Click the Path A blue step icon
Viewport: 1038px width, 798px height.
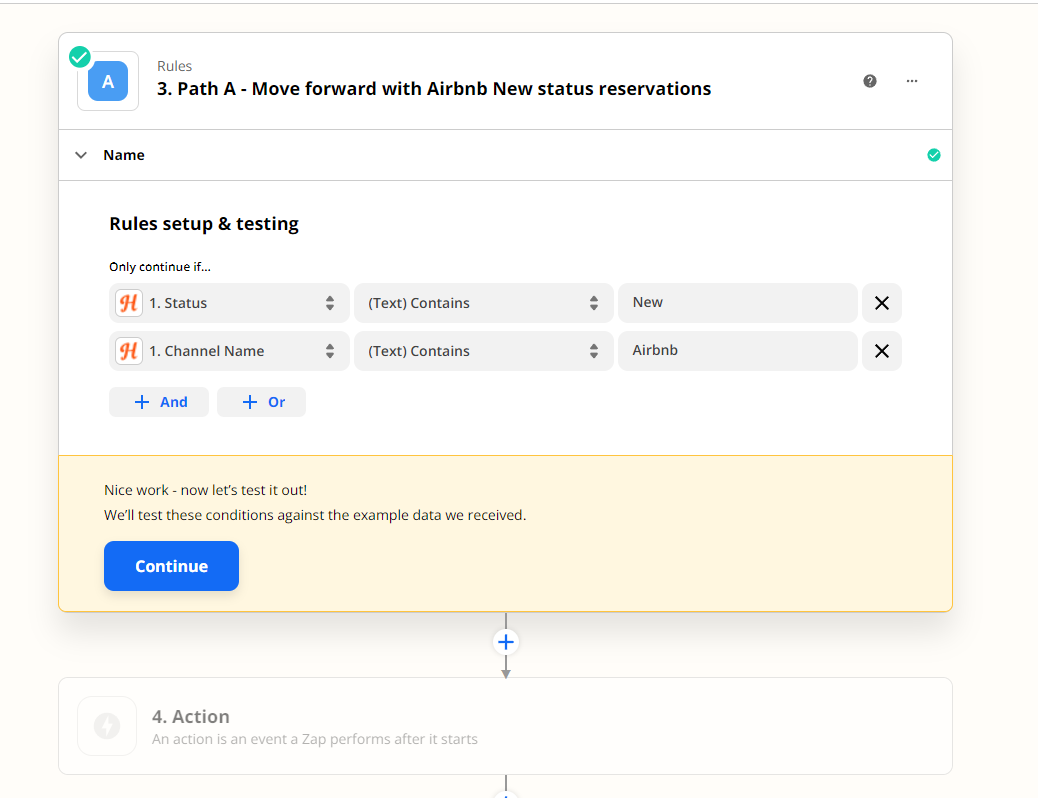[x=108, y=81]
